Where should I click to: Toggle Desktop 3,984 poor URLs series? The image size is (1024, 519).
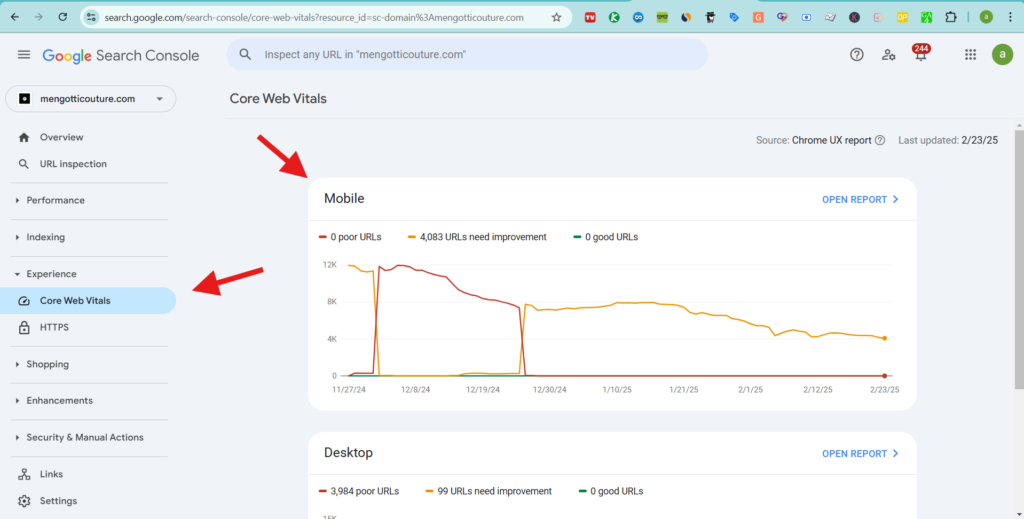(359, 491)
